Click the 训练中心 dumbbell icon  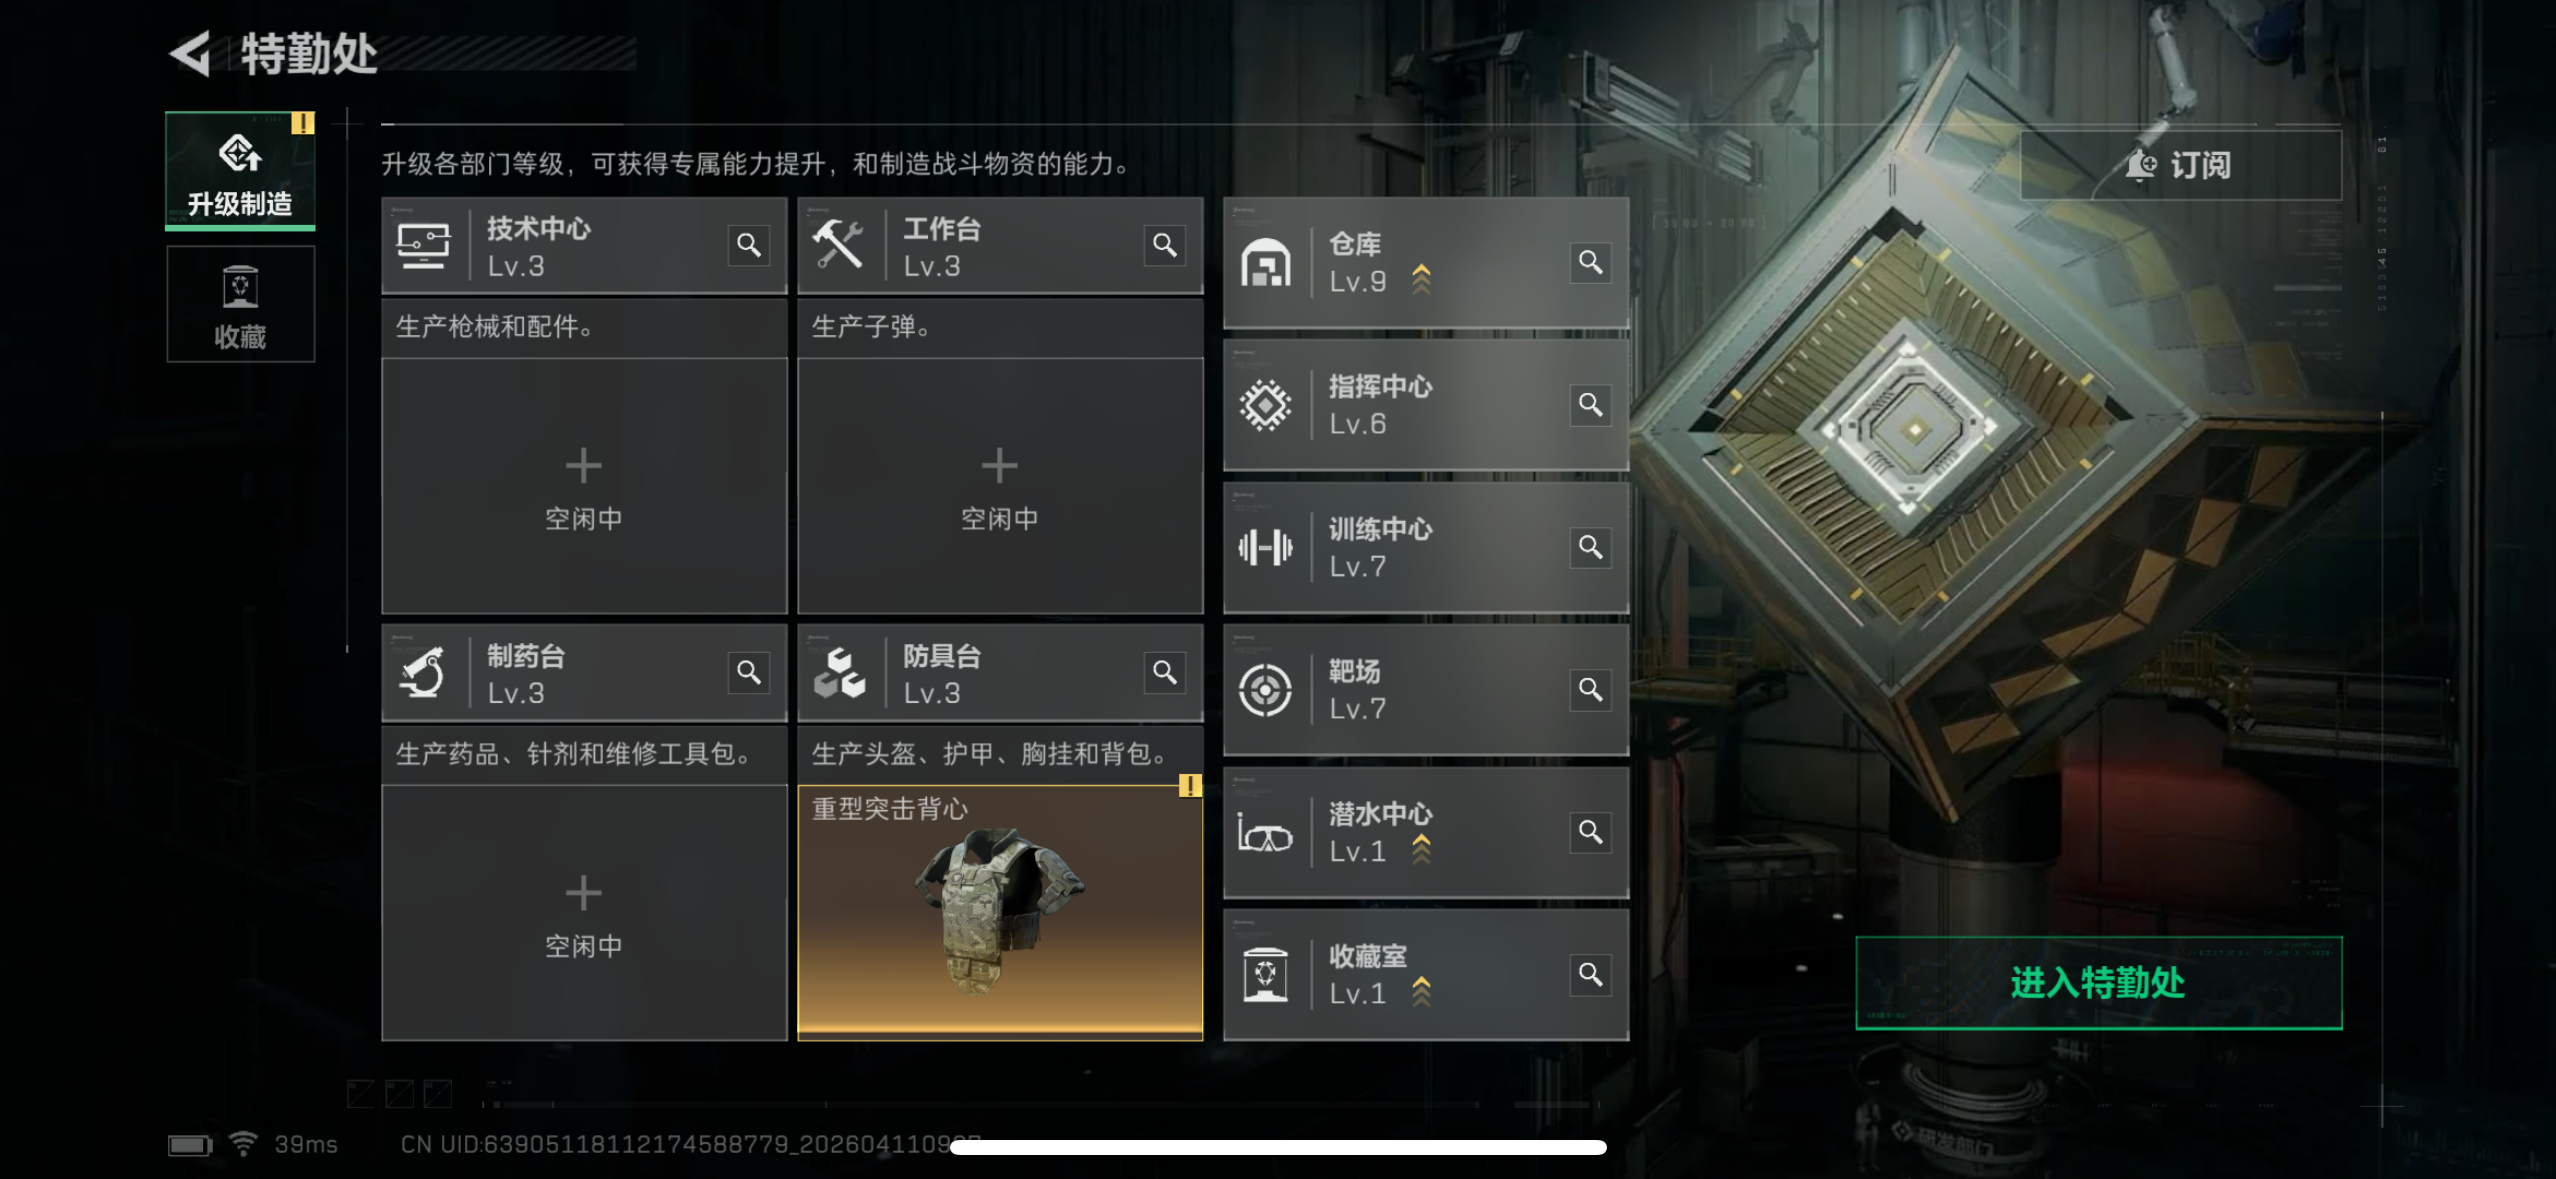1266,547
